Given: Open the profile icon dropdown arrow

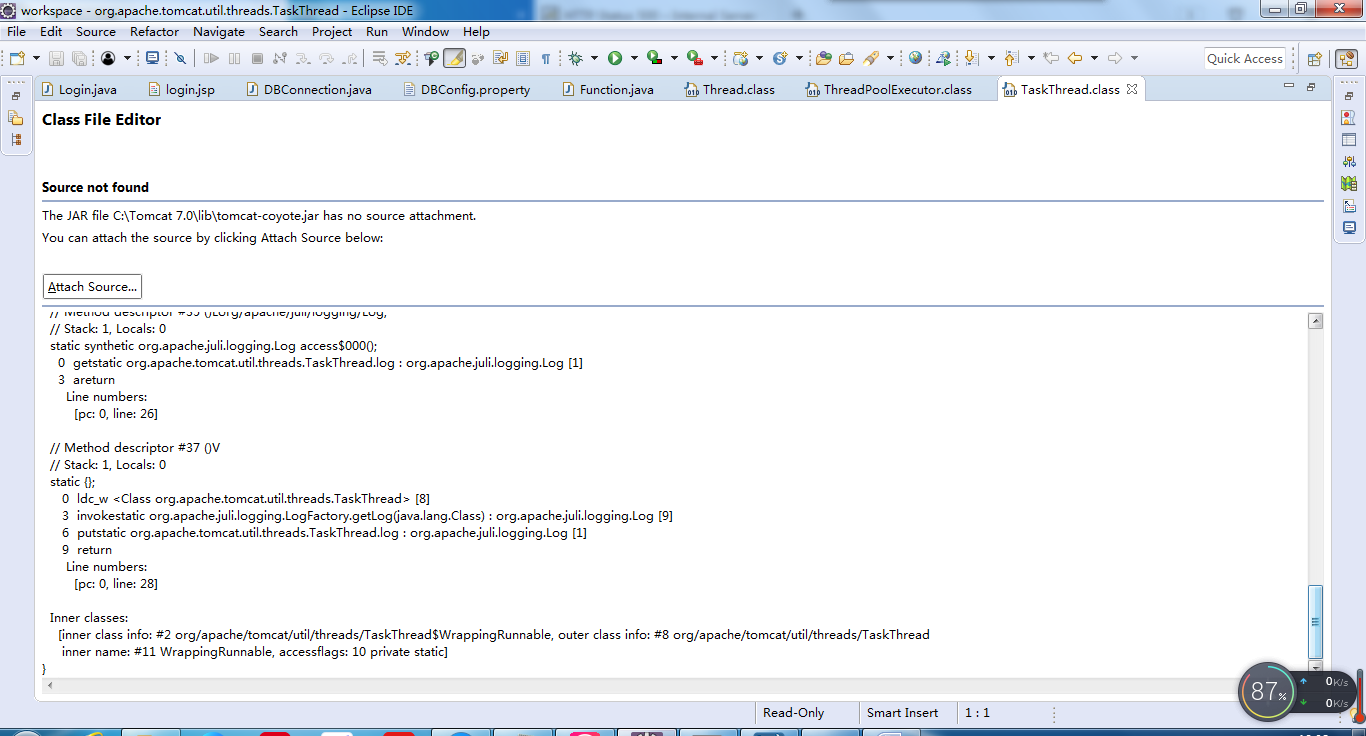Looking at the screenshot, I should (x=127, y=58).
